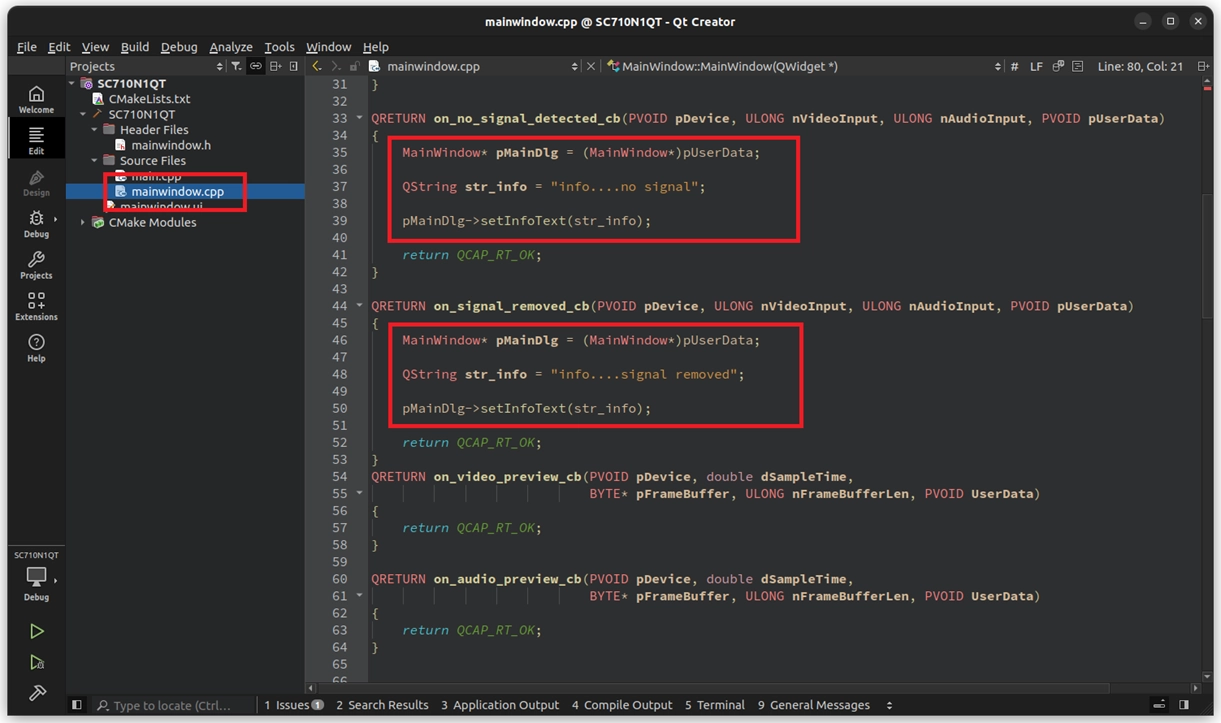
Task: Toggle the right sidebar visibility
Action: (1184, 705)
